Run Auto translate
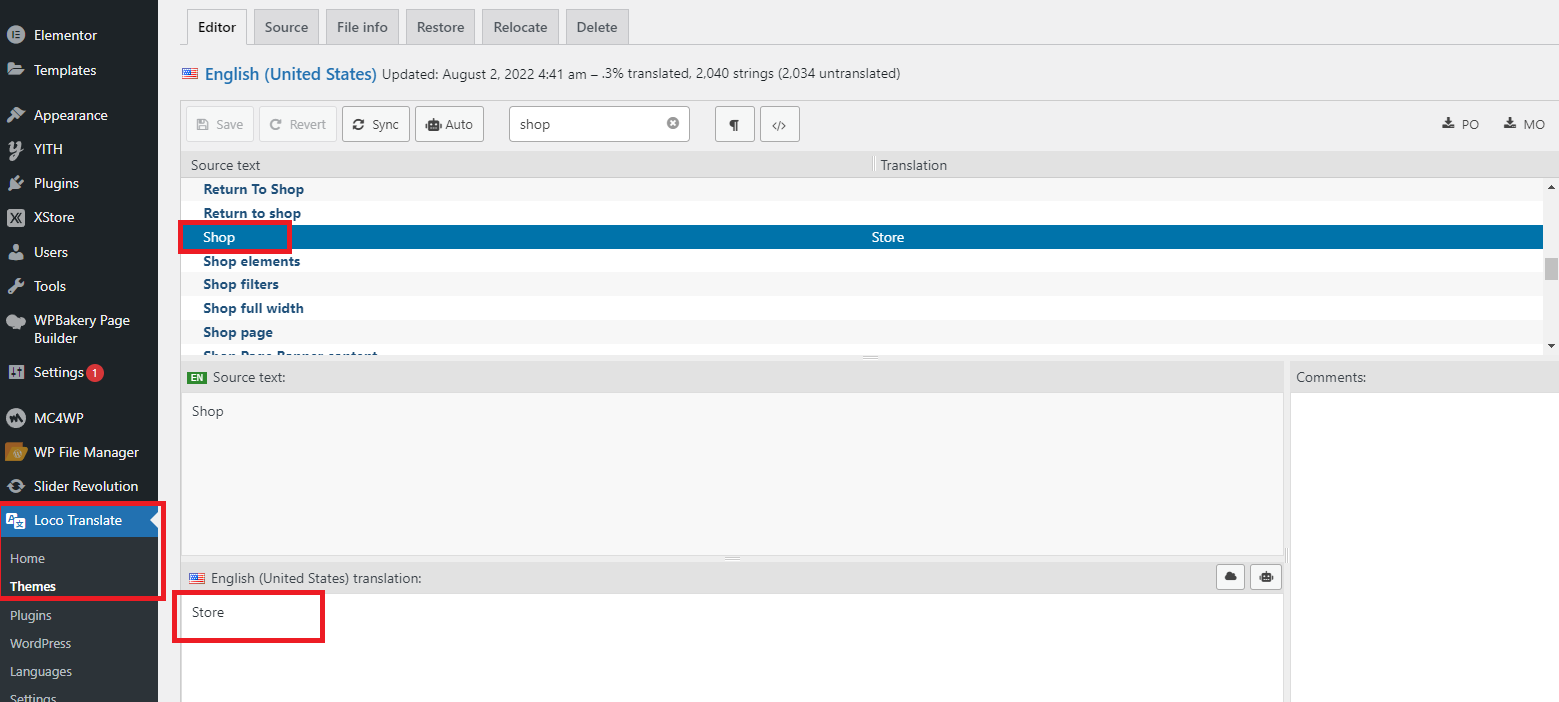Screen dimensions: 1559x702 click(x=449, y=124)
